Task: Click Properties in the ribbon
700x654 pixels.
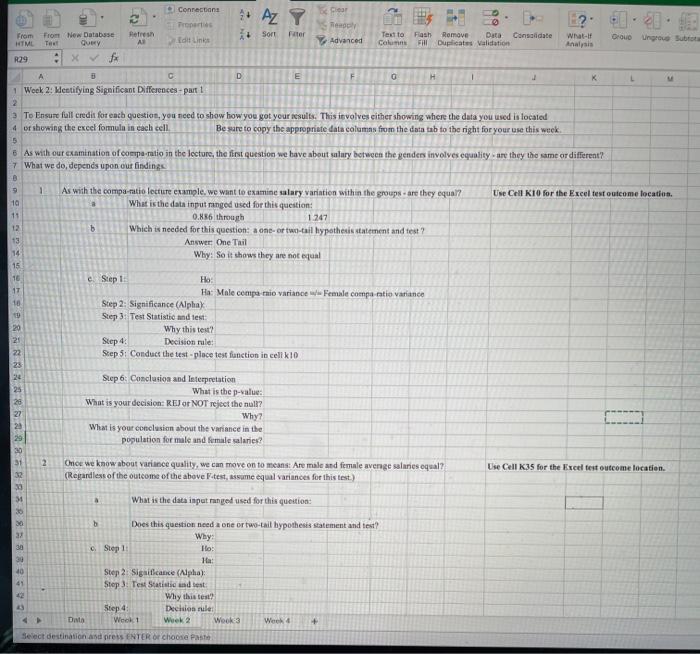Action: click(190, 25)
